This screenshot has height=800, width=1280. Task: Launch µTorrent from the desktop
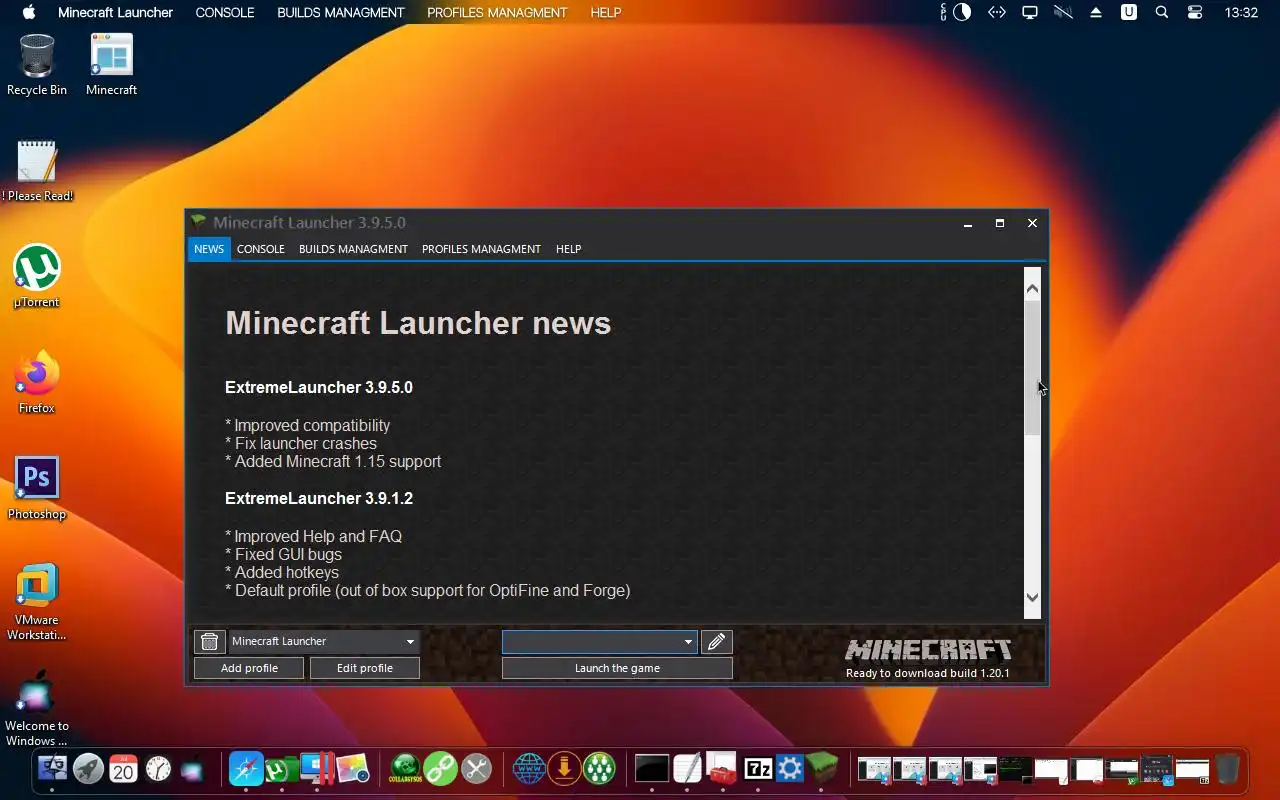click(37, 277)
